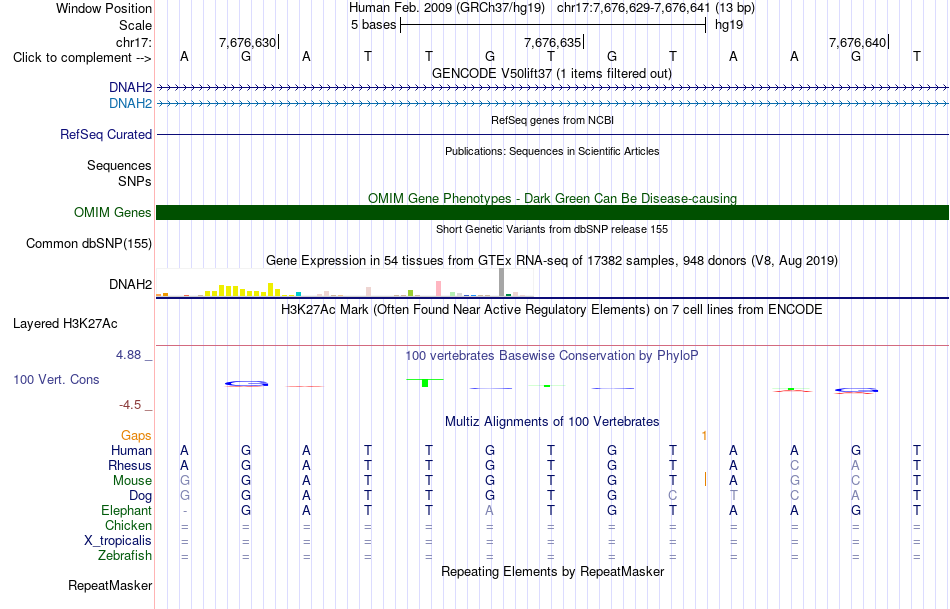This screenshot has height=609, width=950.
Task: Click the tall gray bar in GTEx chart
Action: pos(501,282)
